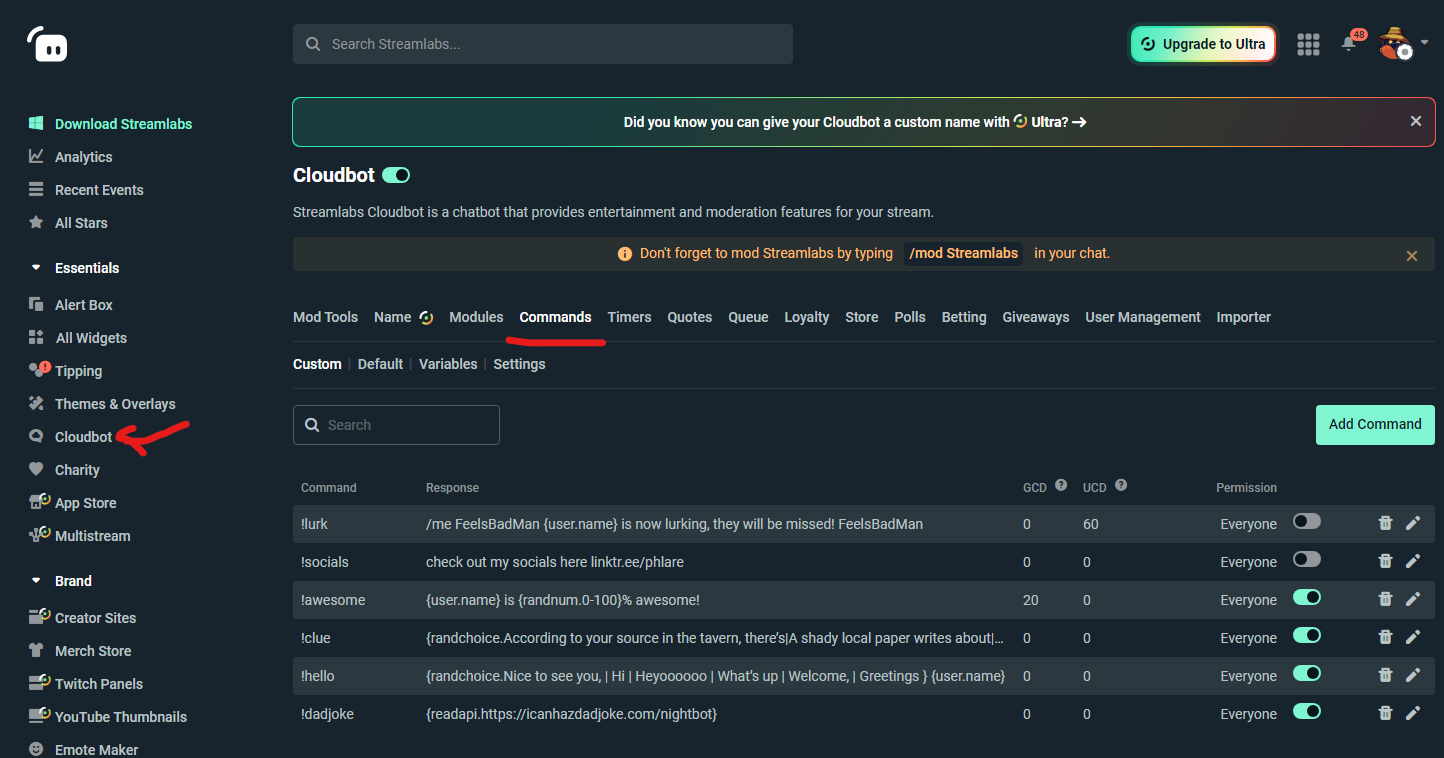Delete the !awesome command with trash icon
The width and height of the screenshot is (1444, 758).
[x=1385, y=599]
